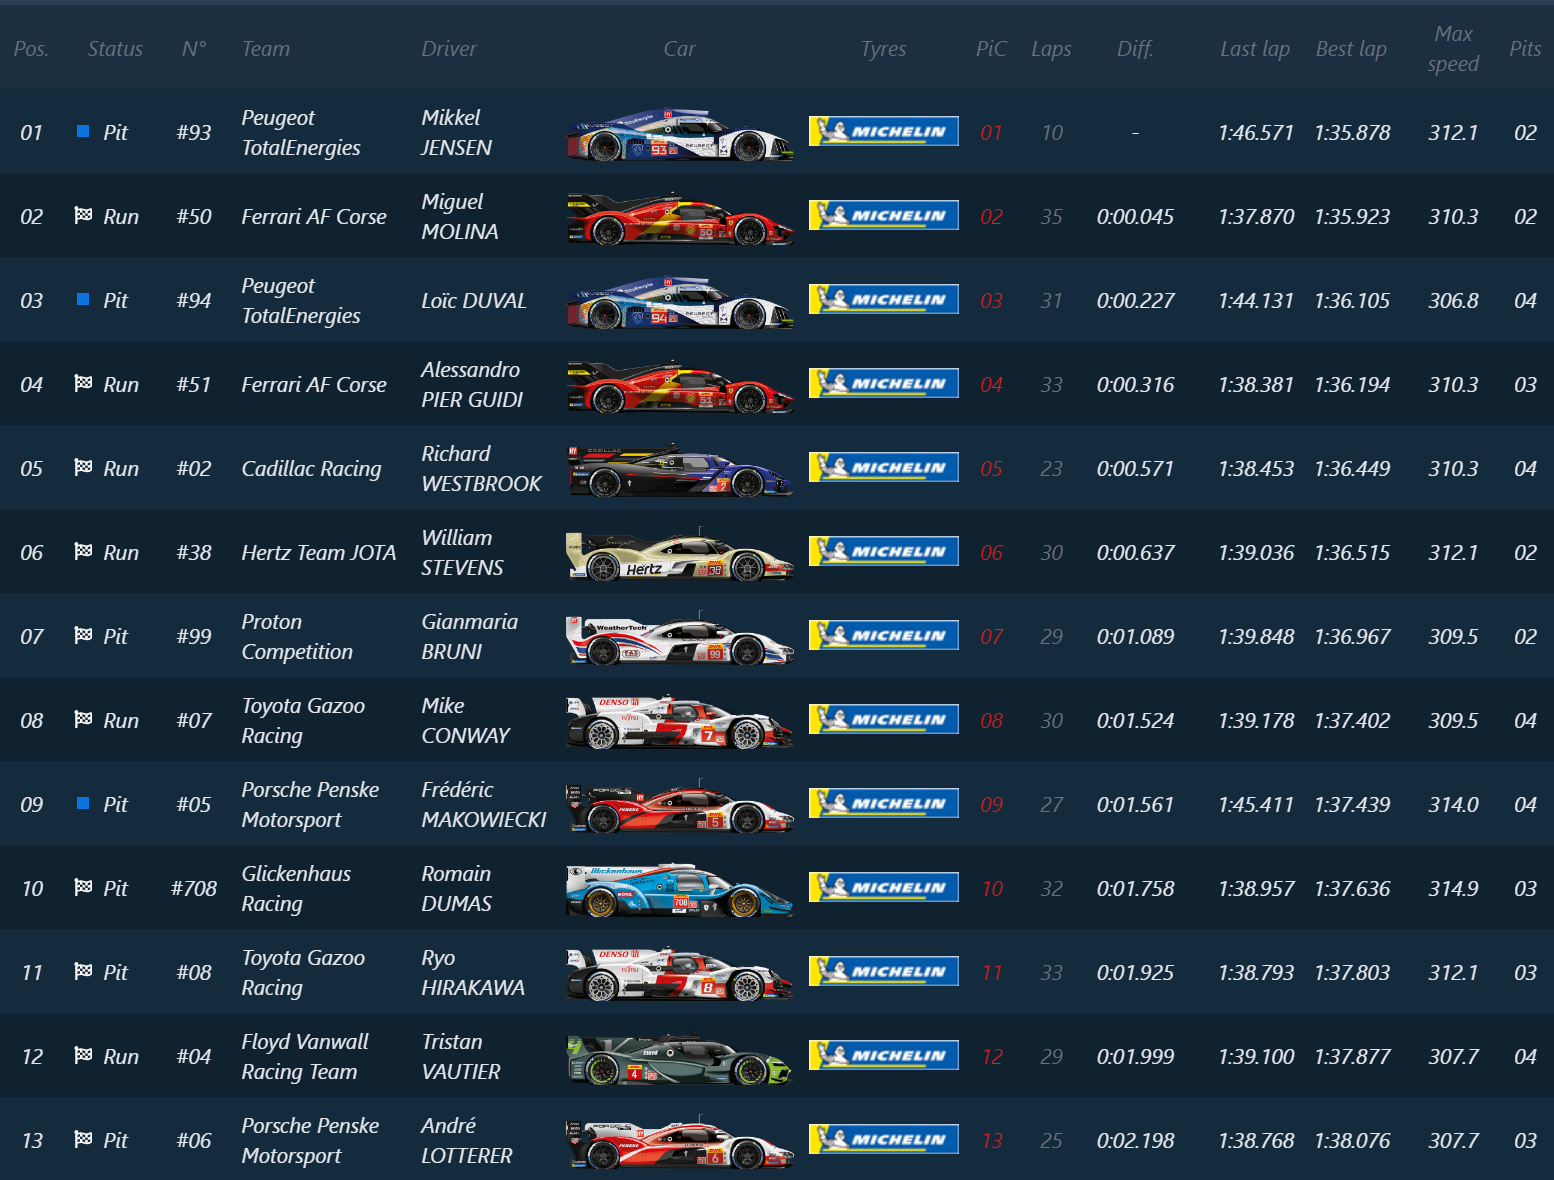Click the #06 Porsche car image
This screenshot has height=1180, width=1554.
tap(680, 1143)
